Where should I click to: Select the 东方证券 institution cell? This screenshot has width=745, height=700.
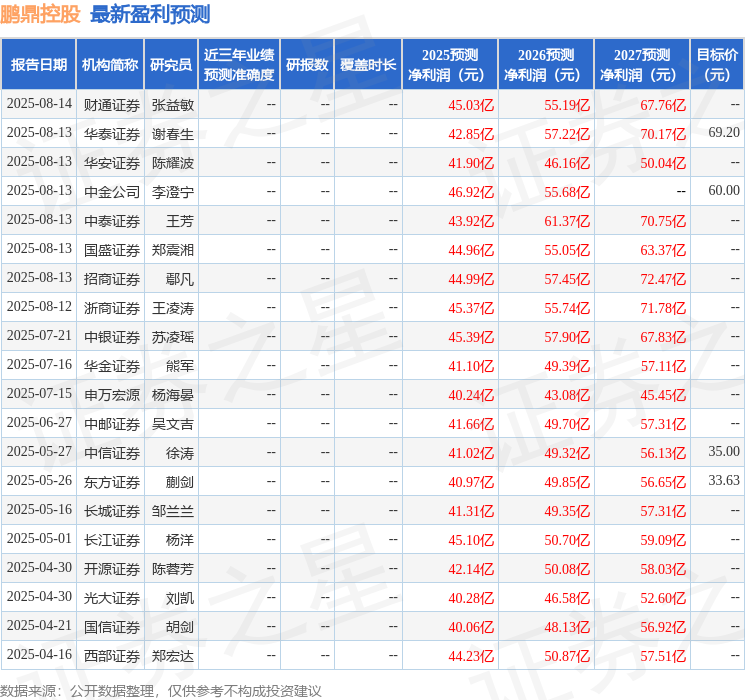(112, 482)
